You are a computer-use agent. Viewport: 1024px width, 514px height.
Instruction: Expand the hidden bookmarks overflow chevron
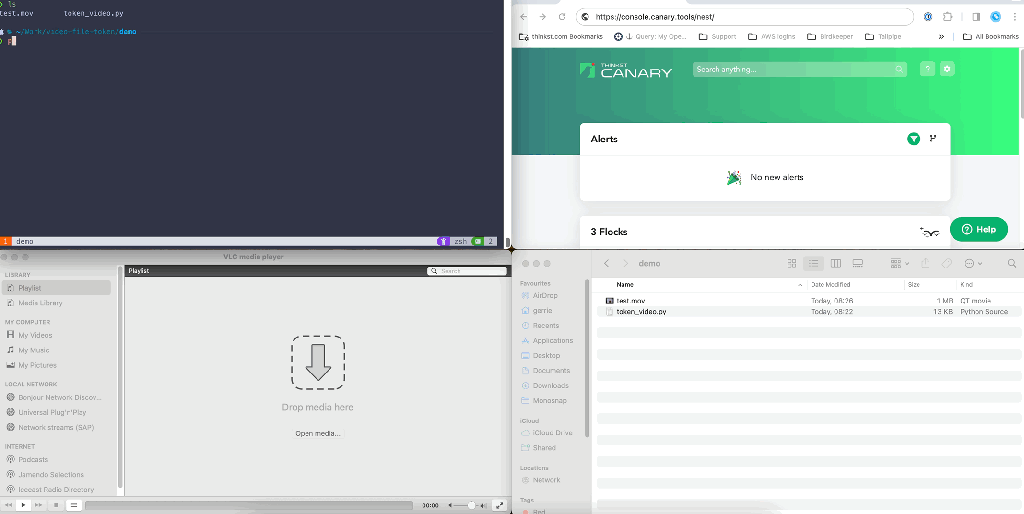point(941,36)
